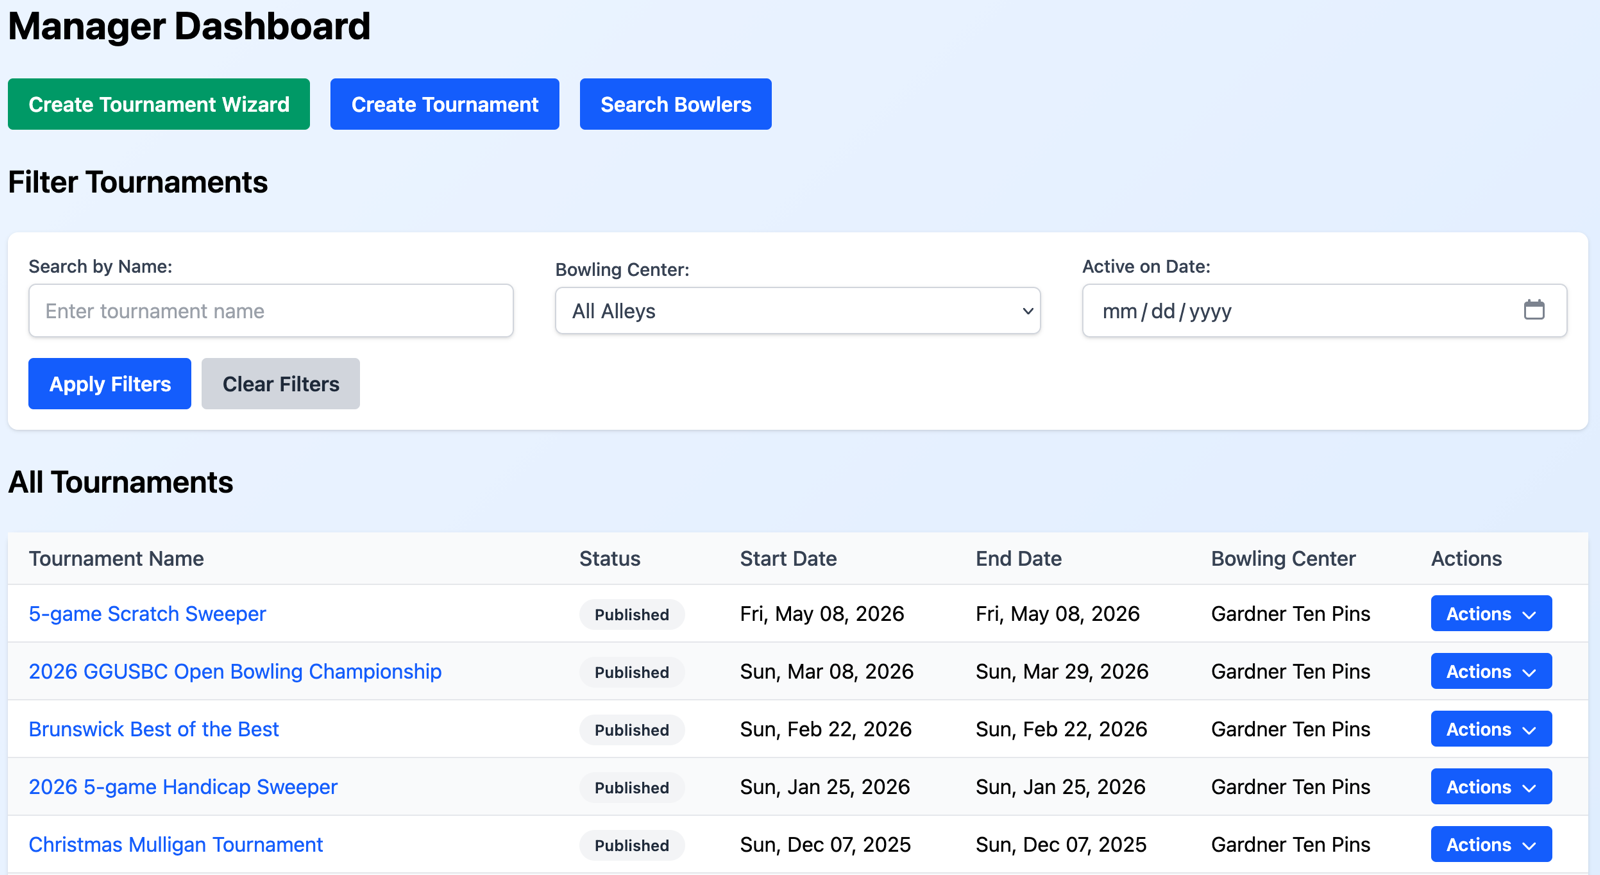Click the Active on Date field
The width and height of the screenshot is (1600, 875).
(1324, 311)
